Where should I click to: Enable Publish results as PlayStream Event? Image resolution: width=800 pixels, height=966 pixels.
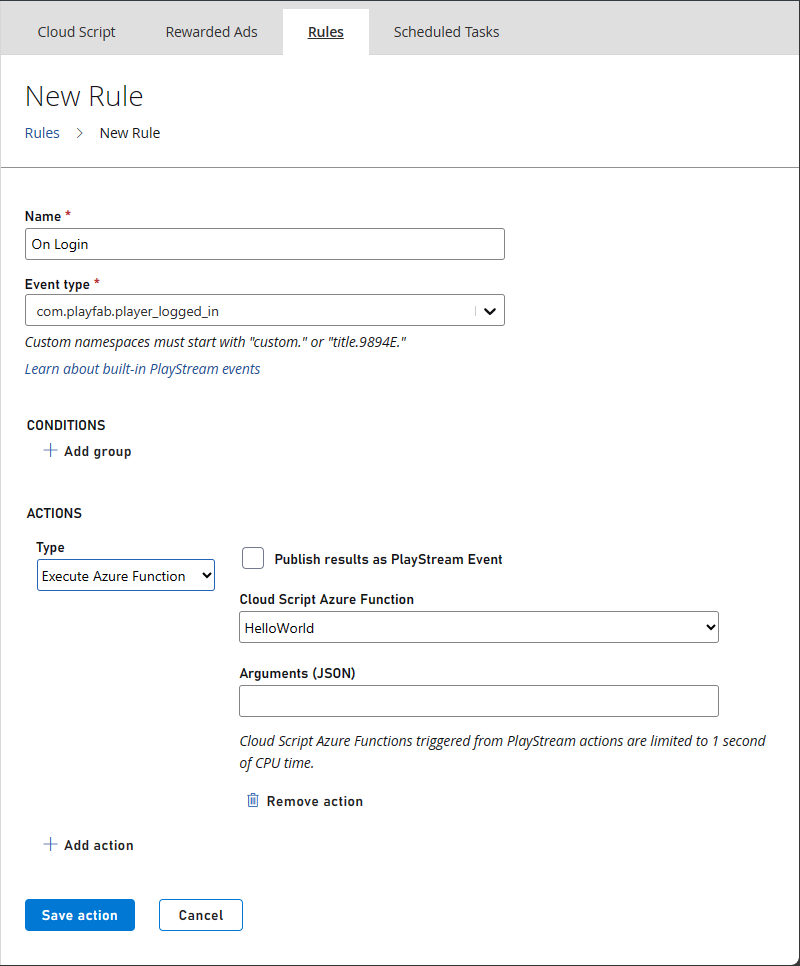point(253,558)
